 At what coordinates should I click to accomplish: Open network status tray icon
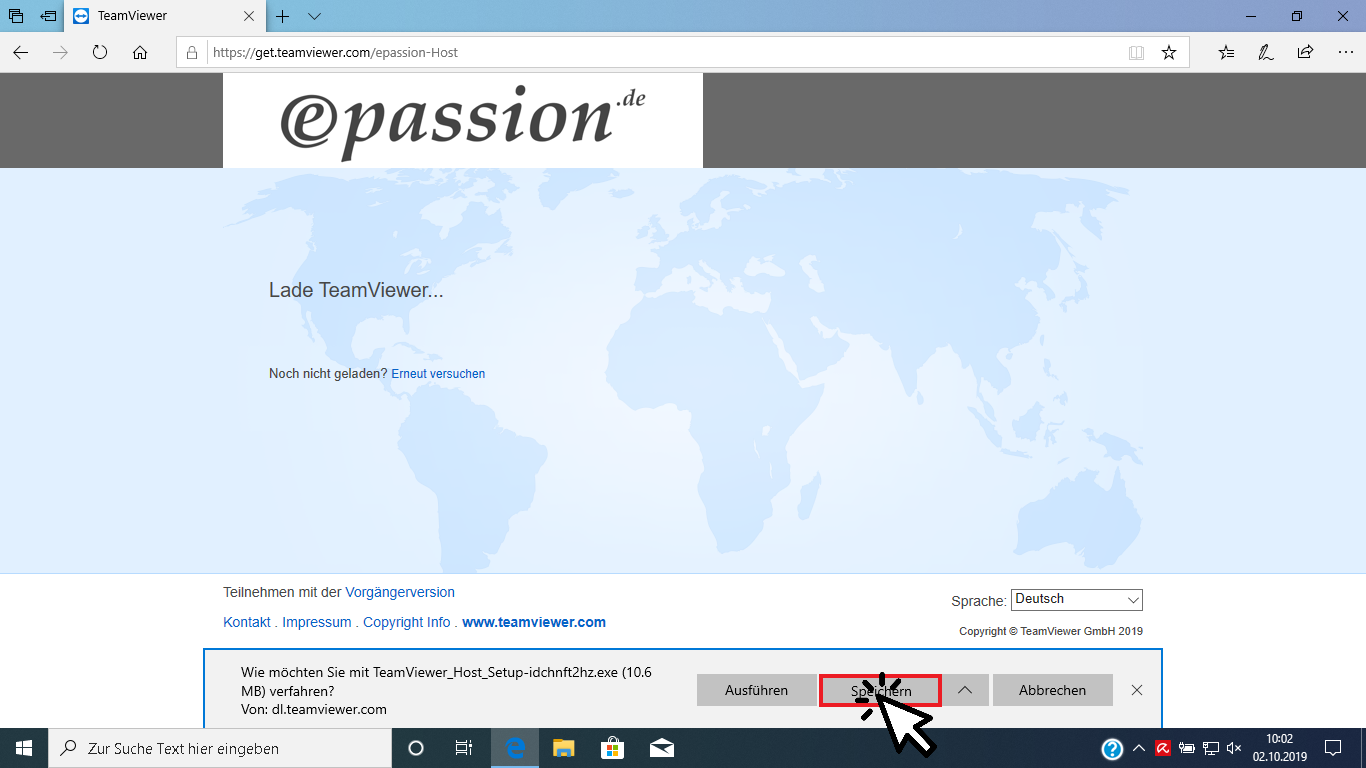coord(1211,748)
